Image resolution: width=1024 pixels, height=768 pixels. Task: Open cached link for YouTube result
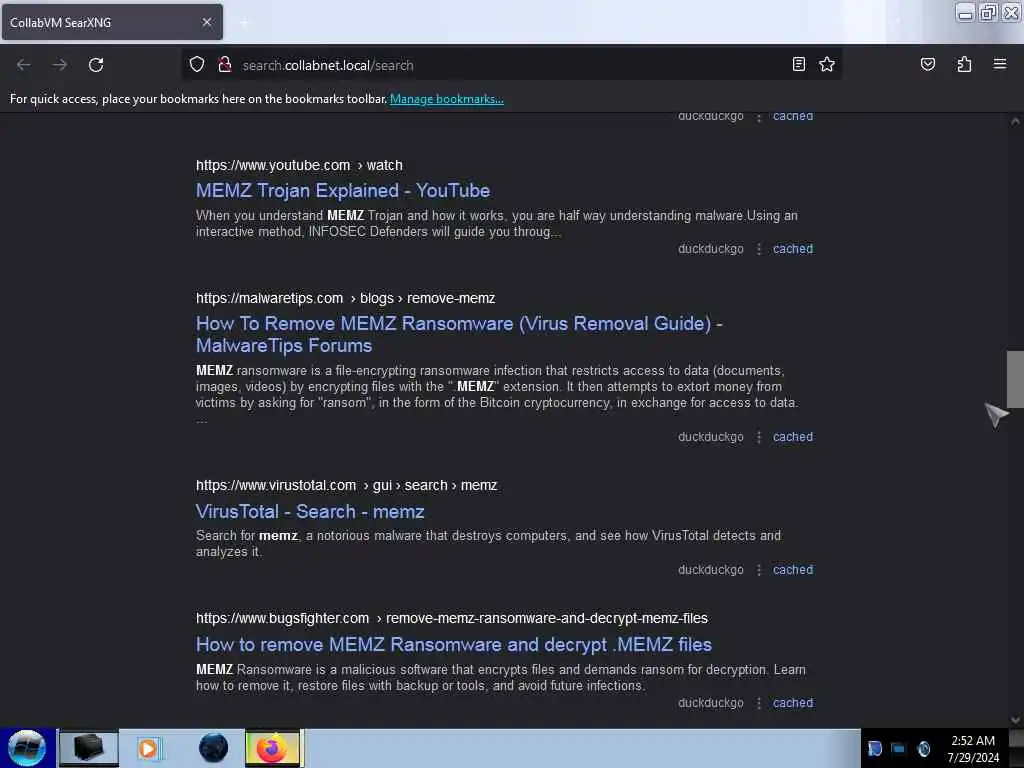click(x=793, y=249)
